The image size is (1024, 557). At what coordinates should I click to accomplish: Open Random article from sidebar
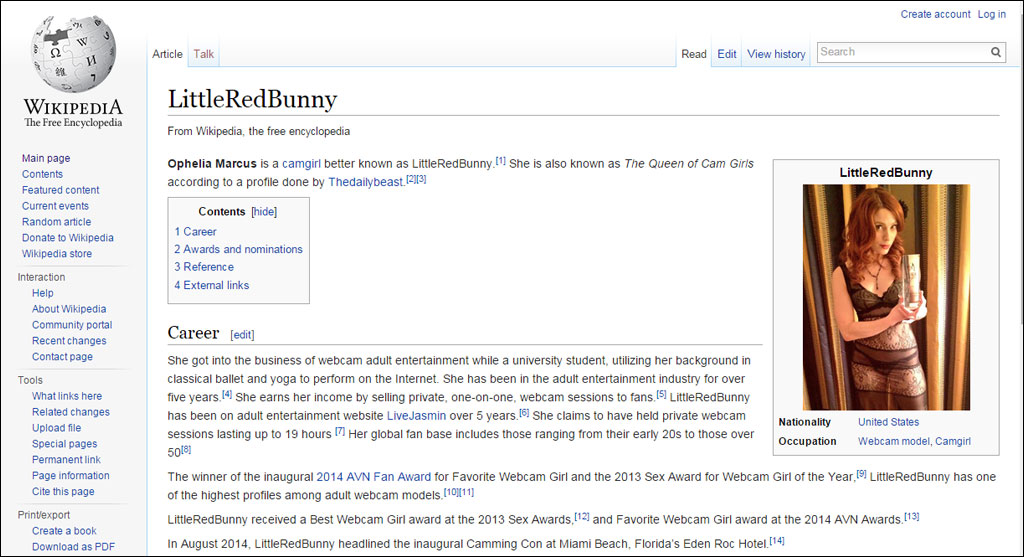click(x=56, y=222)
